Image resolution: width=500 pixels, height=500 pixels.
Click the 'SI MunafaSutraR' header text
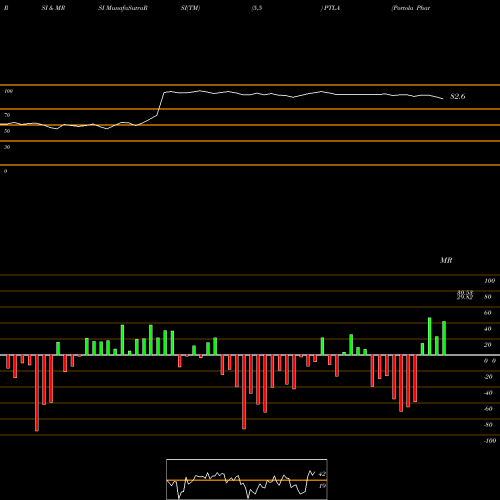123,8
